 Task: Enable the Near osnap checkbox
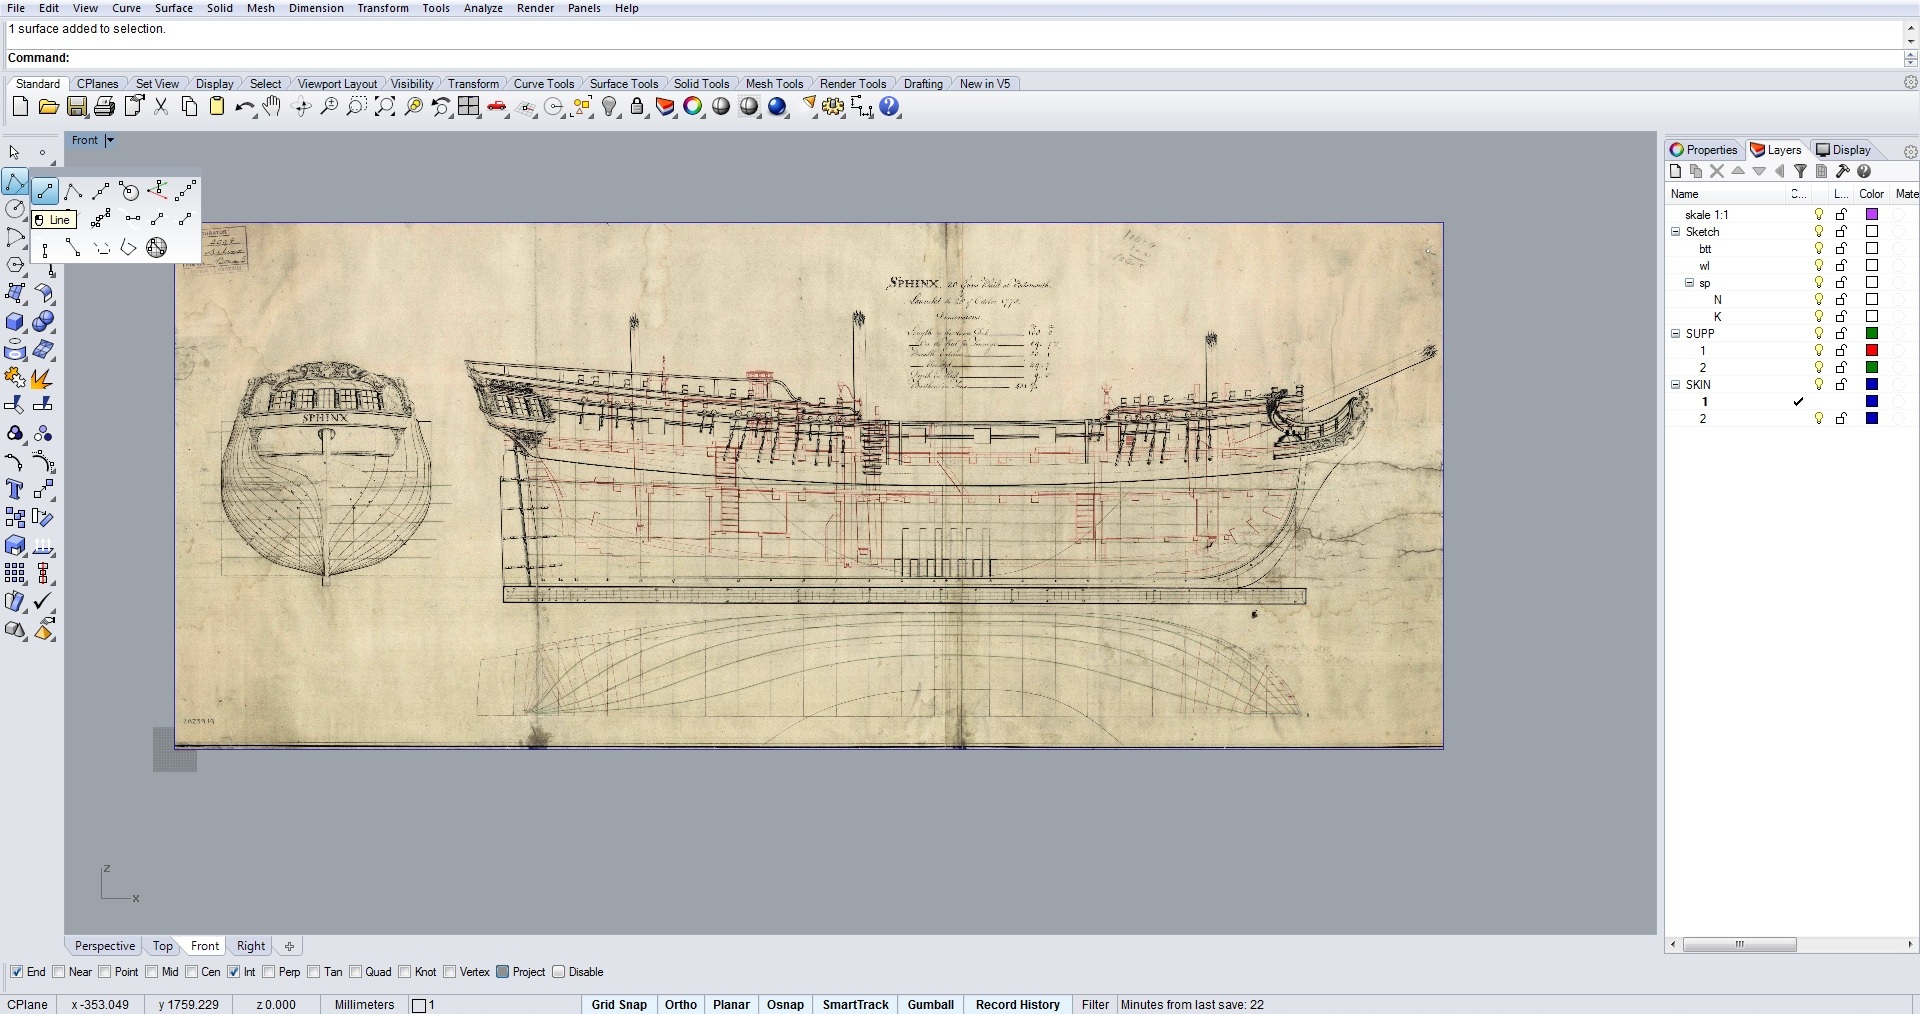pyautogui.click(x=59, y=972)
